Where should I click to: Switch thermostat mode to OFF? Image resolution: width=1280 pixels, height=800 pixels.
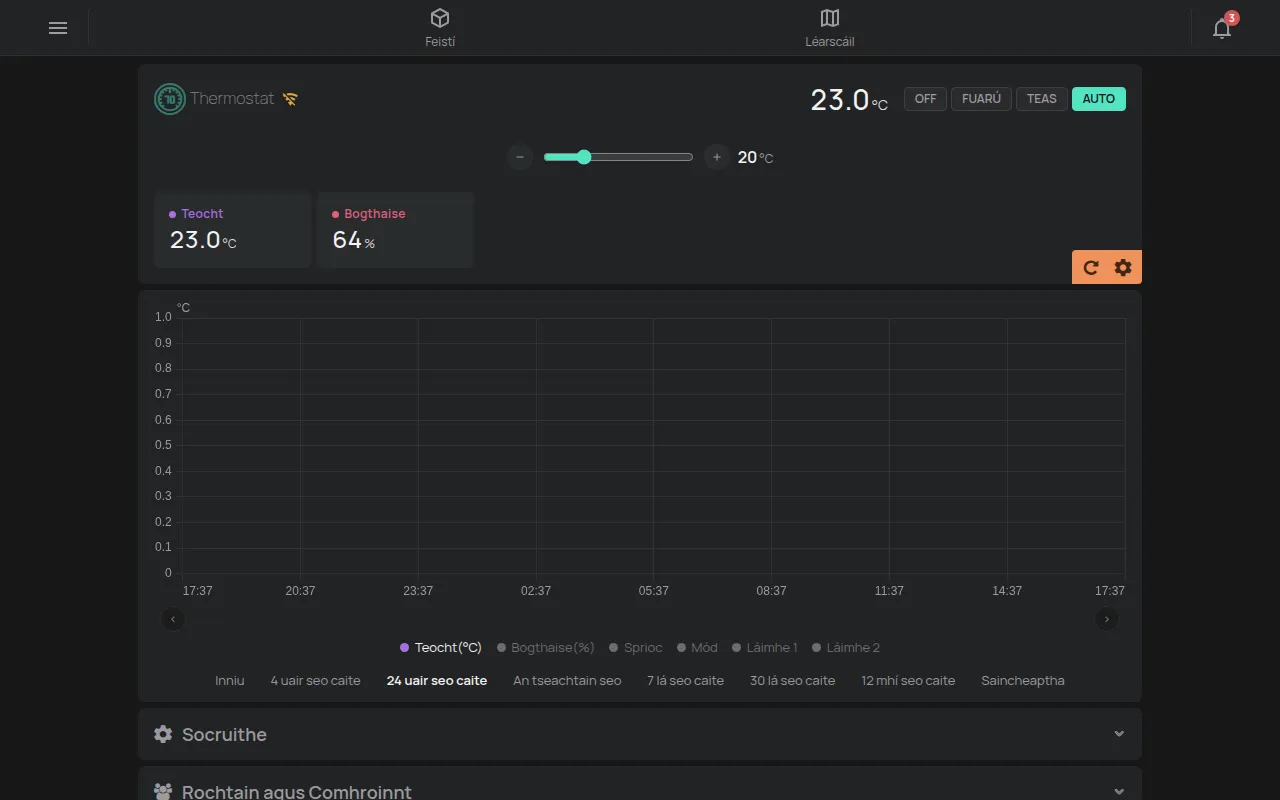tap(926, 99)
